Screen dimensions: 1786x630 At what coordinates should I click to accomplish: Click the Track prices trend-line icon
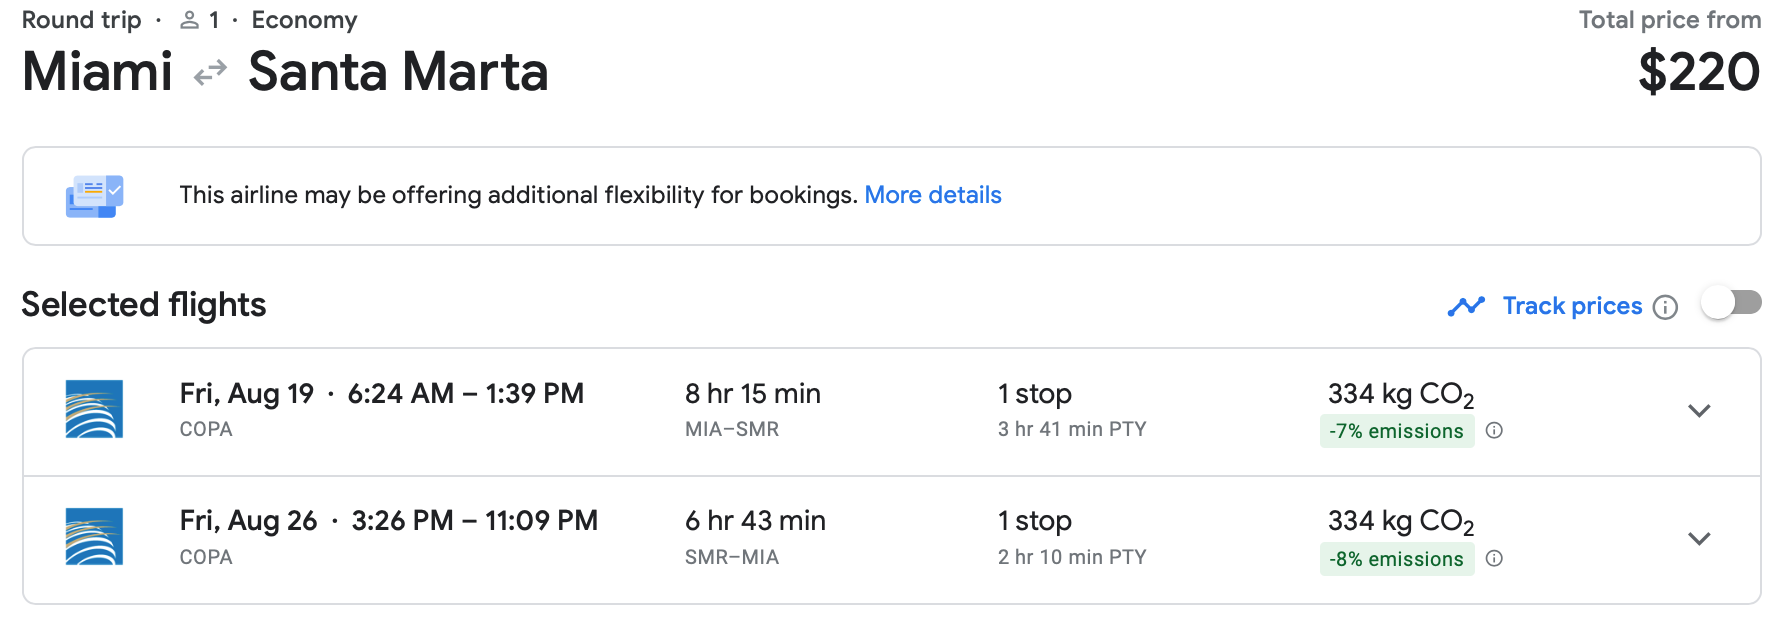pyautogui.click(x=1466, y=306)
